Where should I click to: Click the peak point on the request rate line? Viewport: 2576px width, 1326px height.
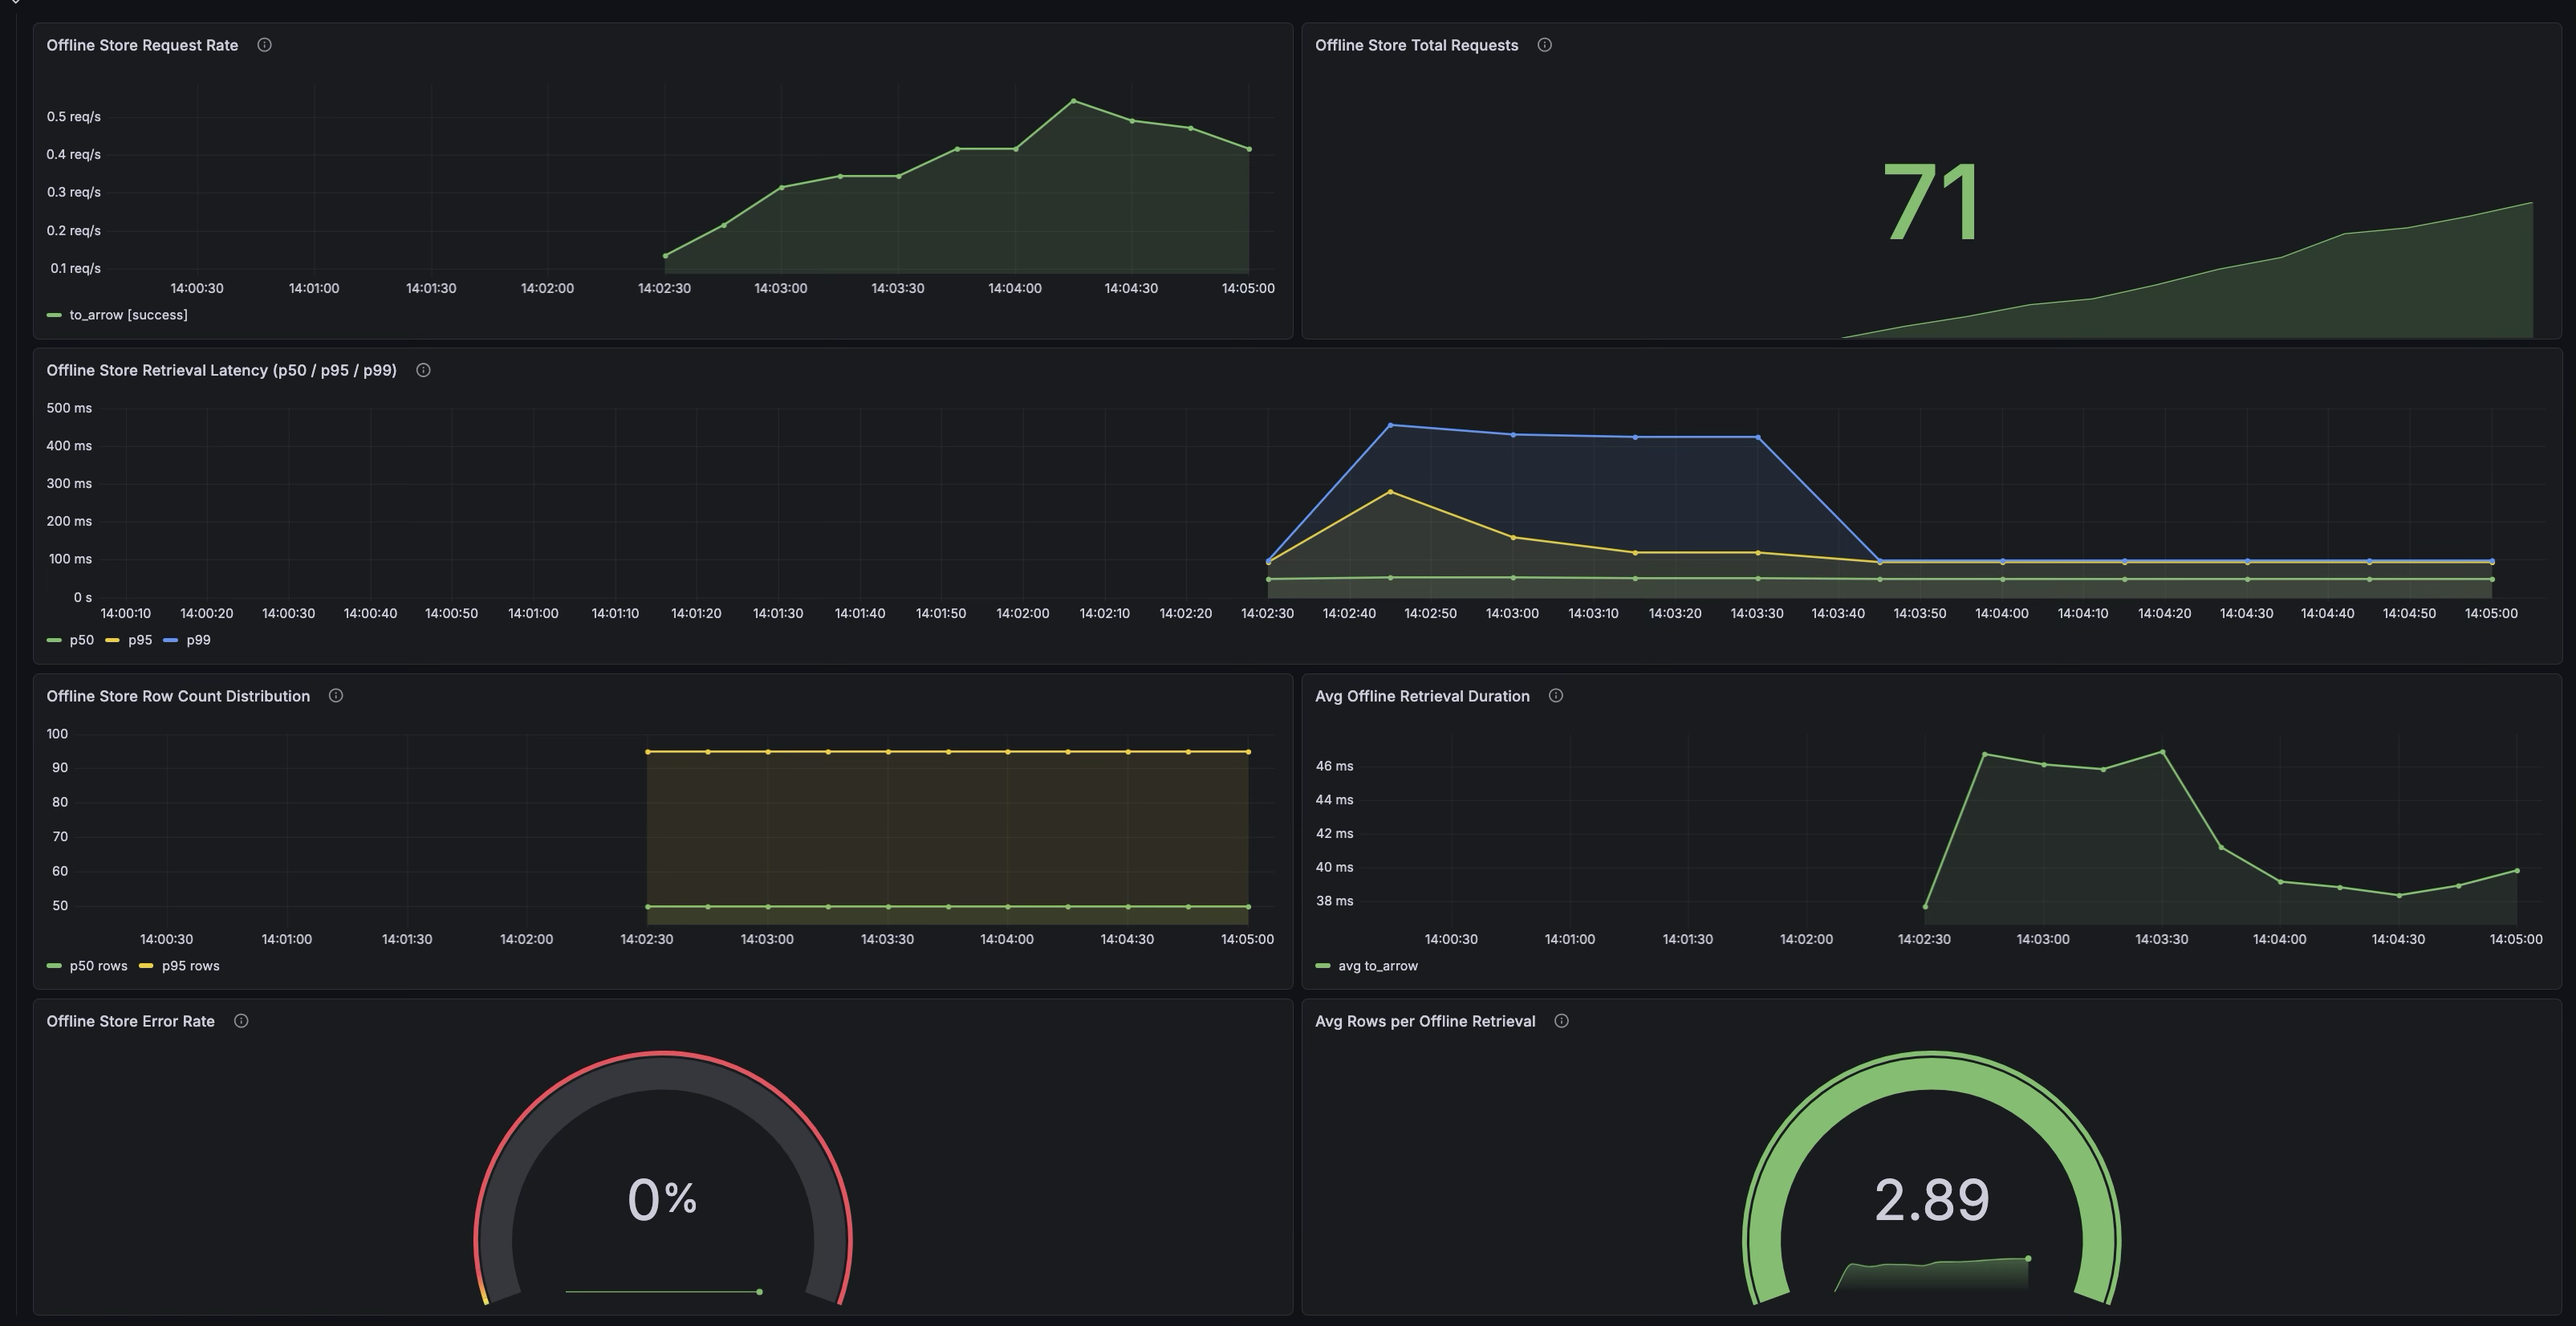tap(1073, 101)
